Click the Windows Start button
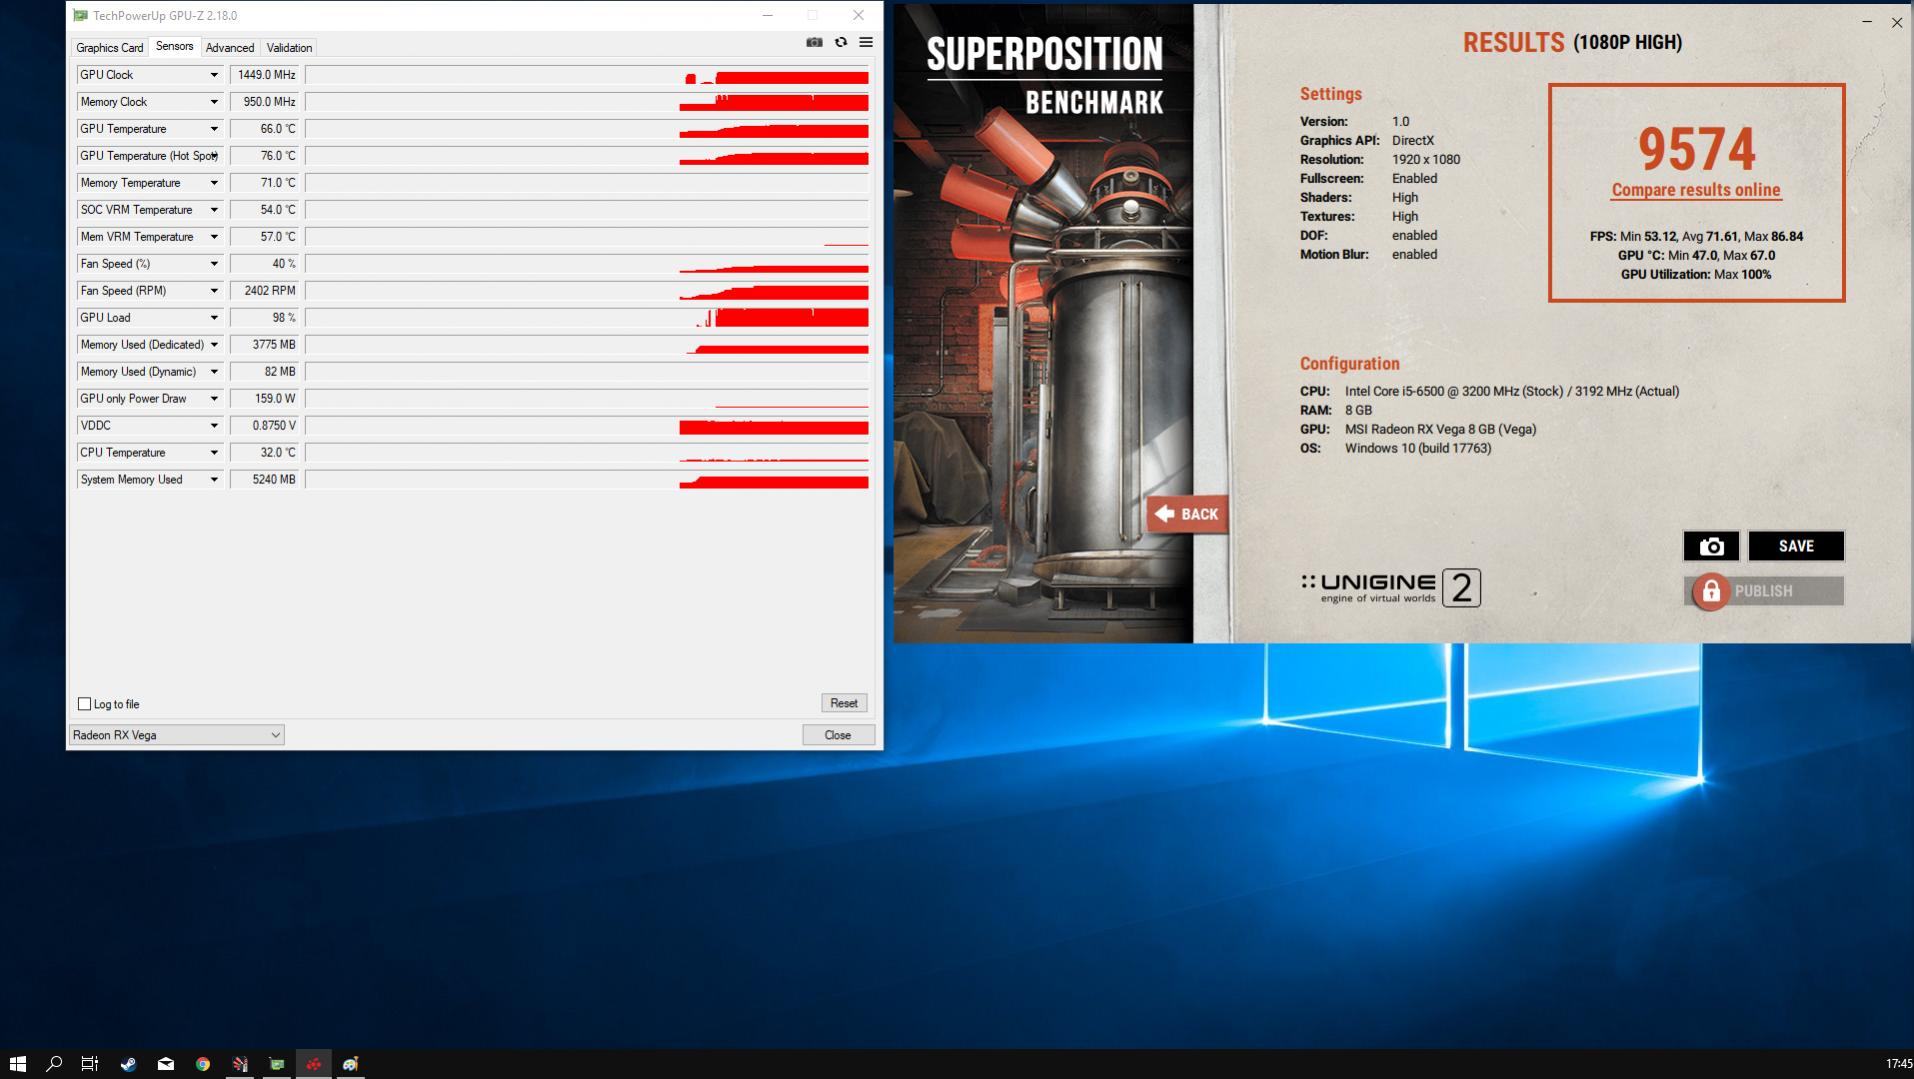1914x1079 pixels. point(17,1063)
